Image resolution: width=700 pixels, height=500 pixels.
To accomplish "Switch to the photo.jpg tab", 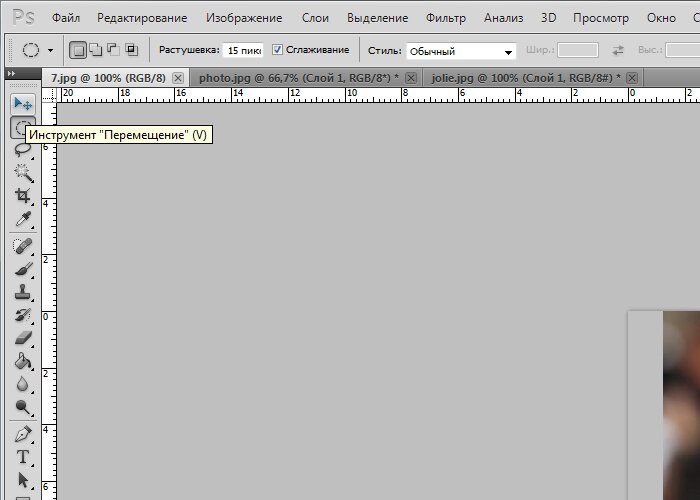I will tap(299, 78).
